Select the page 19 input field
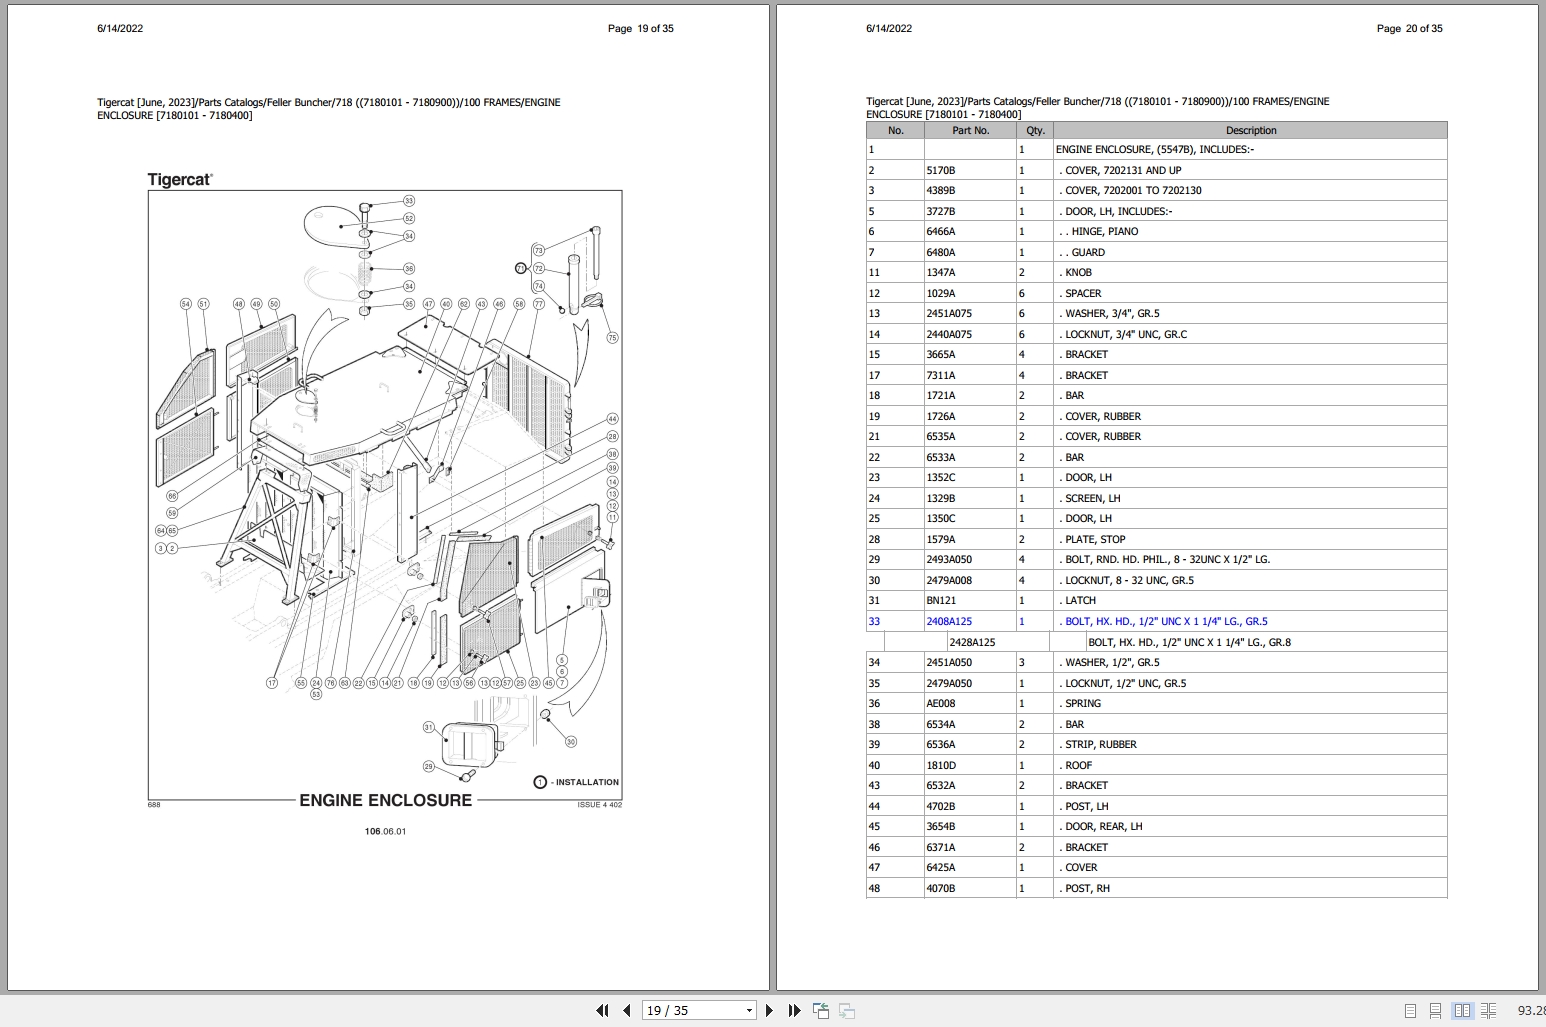The image size is (1546, 1027). (x=680, y=1011)
